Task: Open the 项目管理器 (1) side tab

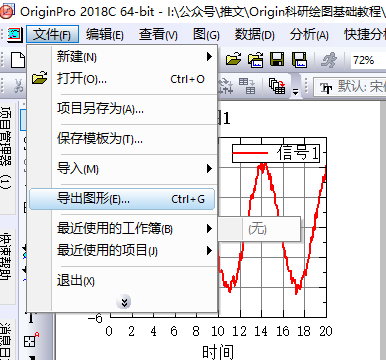Action: point(6,148)
